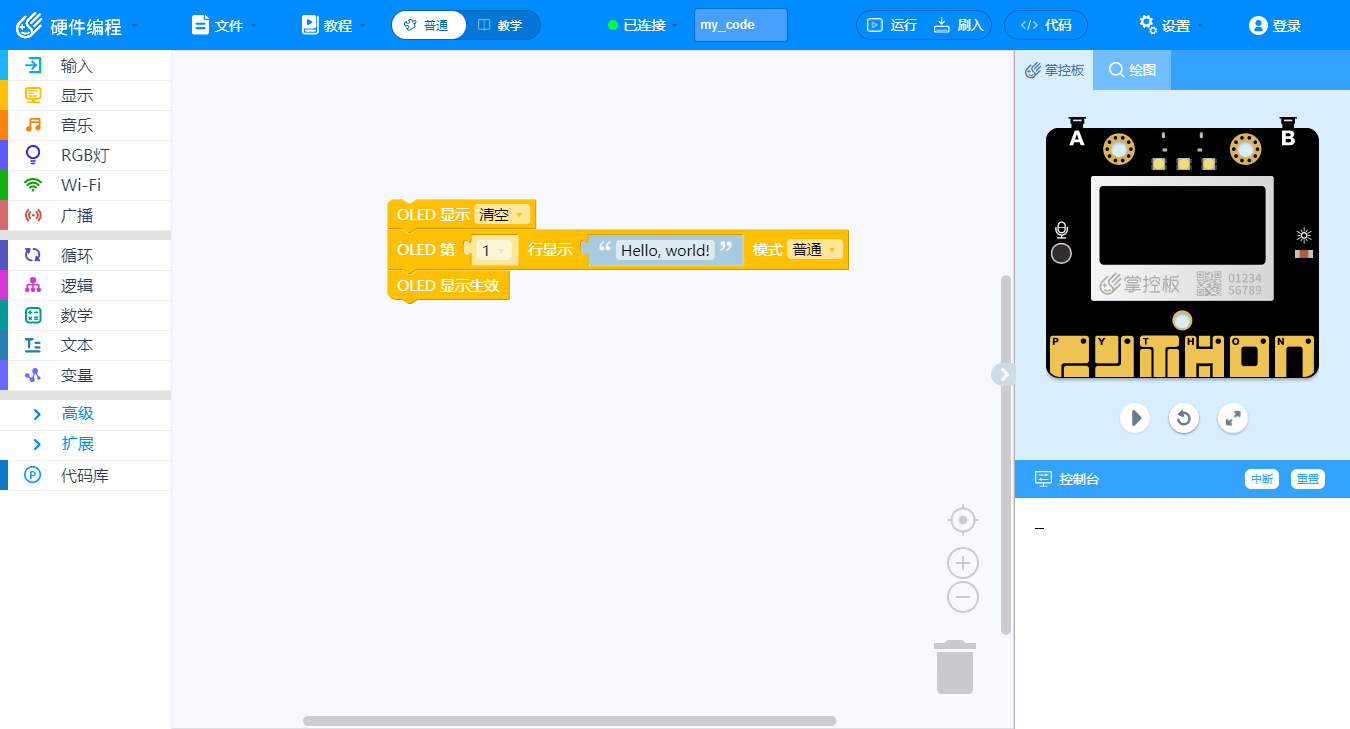The image size is (1350, 729).
Task: Center the workspace with the target icon
Action: point(963,520)
